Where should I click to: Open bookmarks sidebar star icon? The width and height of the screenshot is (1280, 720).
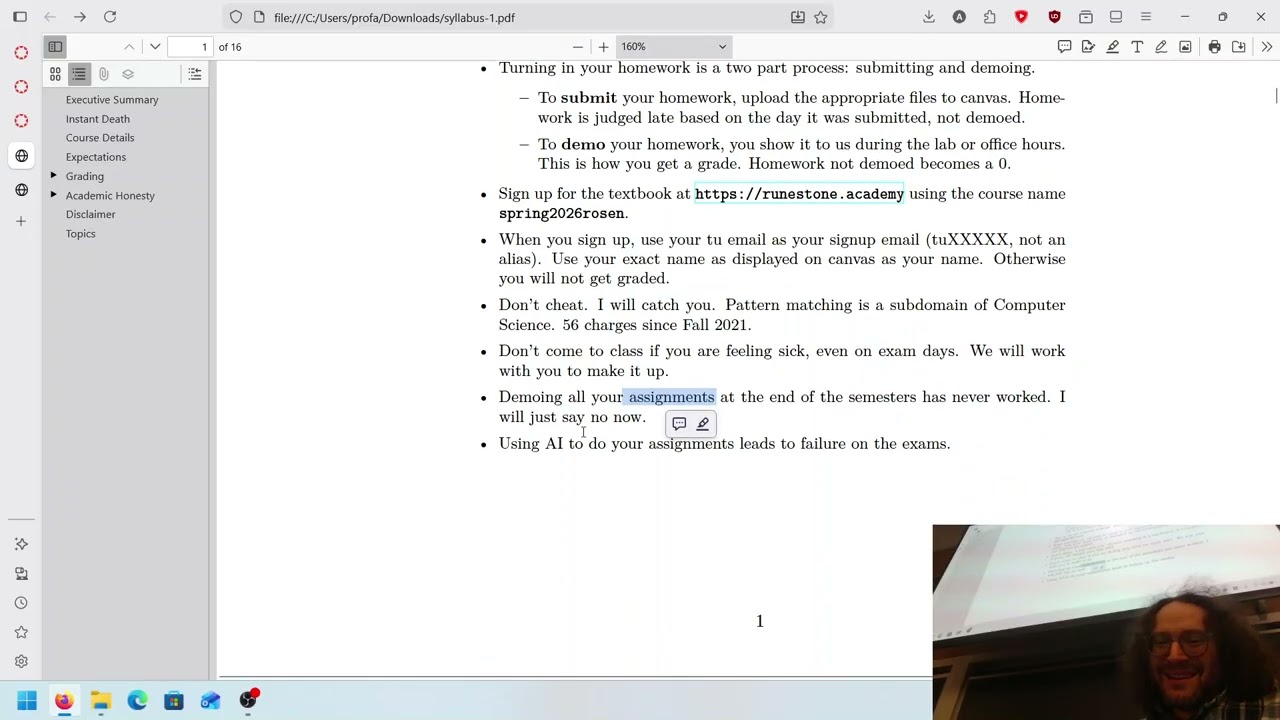click(x=21, y=633)
